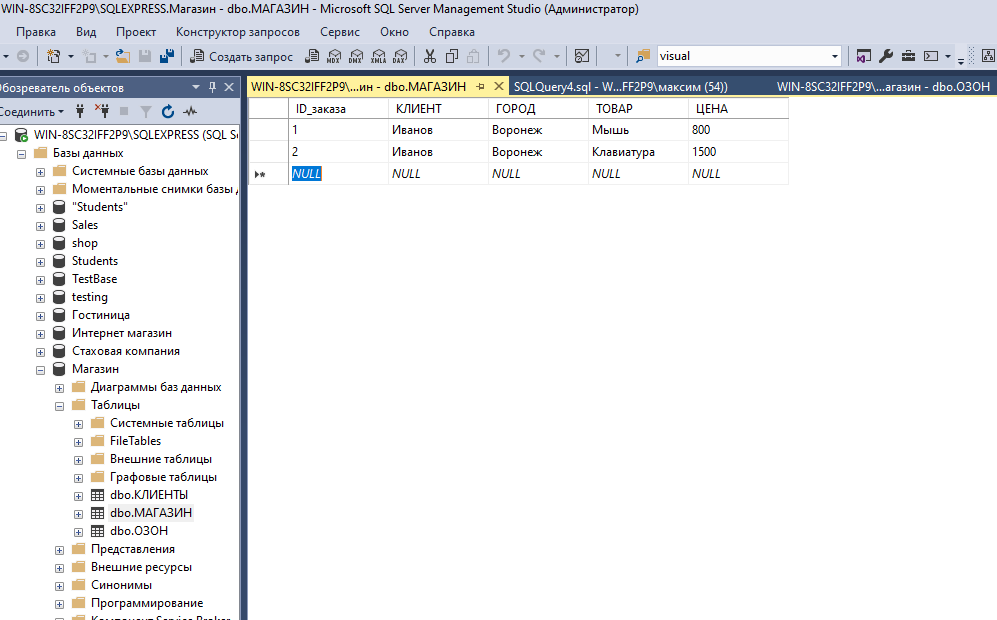Click the toolbox briefcase icon

coord(909,57)
